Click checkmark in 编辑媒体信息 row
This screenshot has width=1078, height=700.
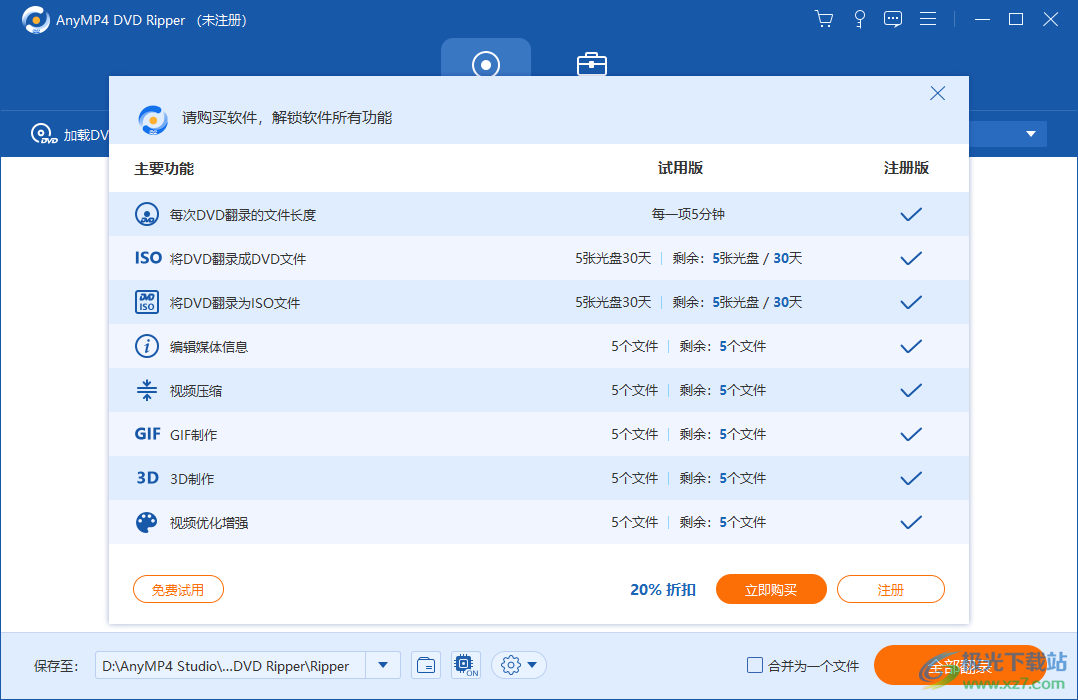coord(911,347)
